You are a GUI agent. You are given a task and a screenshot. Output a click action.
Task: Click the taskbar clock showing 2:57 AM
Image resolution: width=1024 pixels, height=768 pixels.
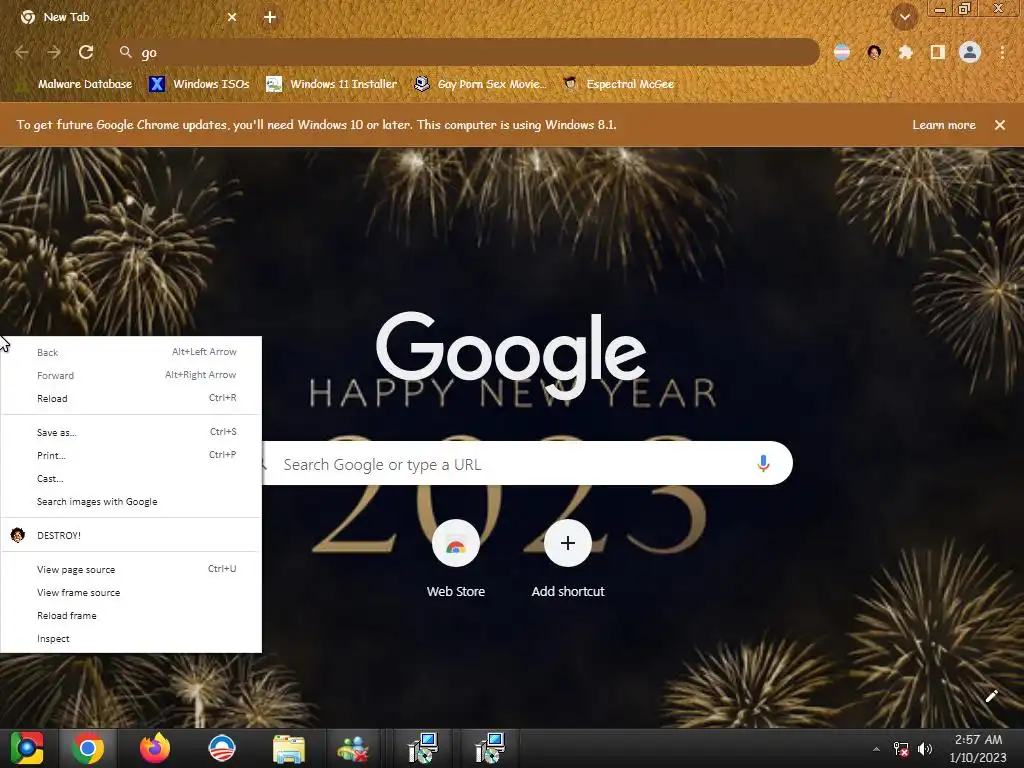(978, 748)
